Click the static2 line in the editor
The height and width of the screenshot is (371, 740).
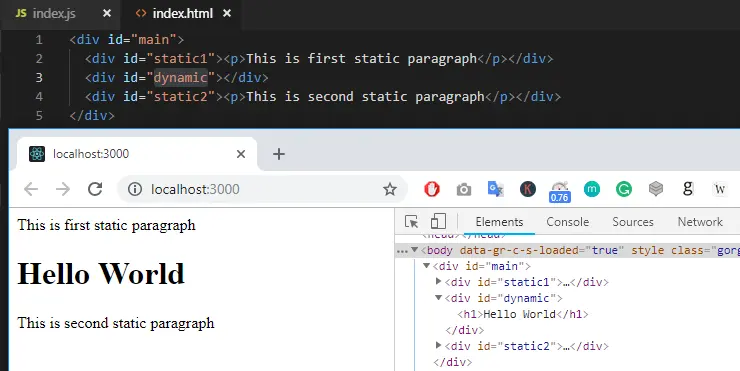[323, 97]
